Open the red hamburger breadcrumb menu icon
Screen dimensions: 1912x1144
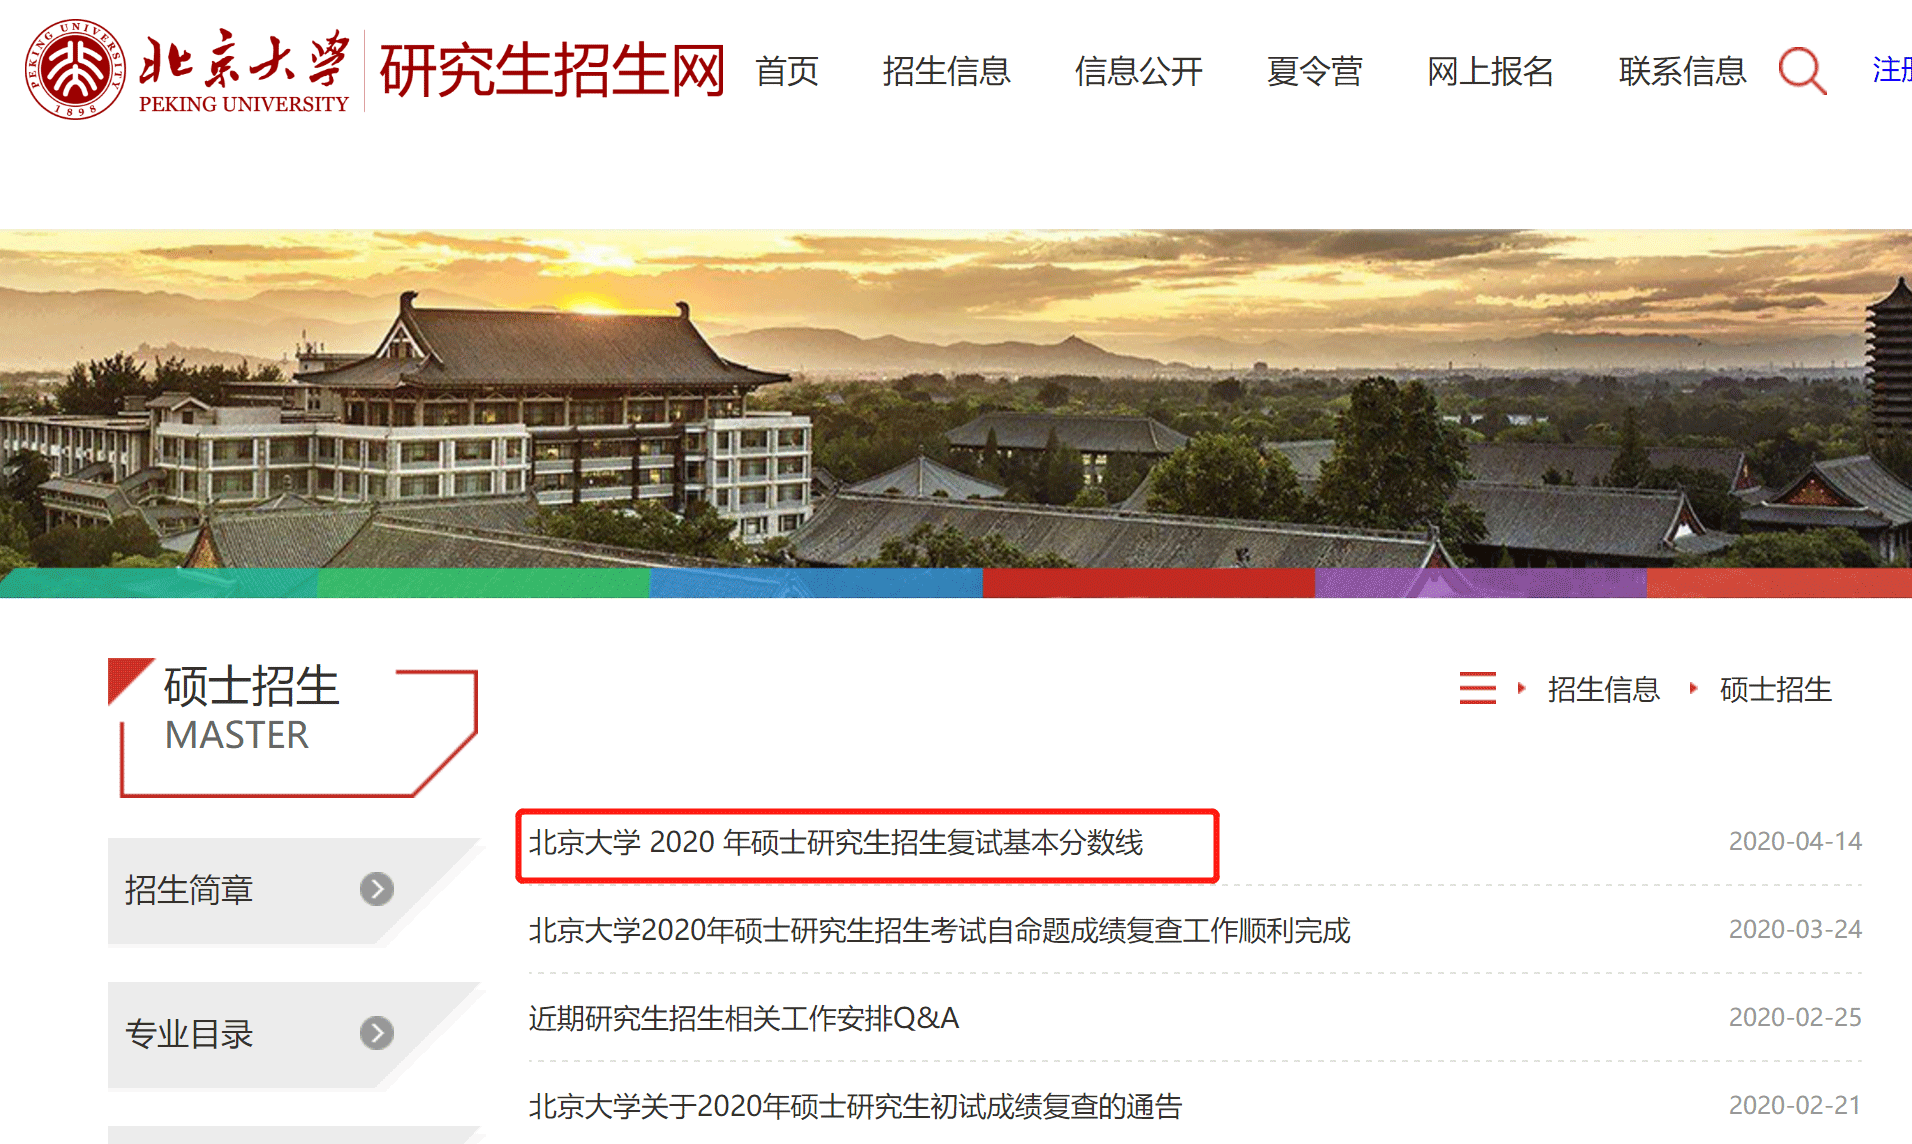click(1478, 688)
